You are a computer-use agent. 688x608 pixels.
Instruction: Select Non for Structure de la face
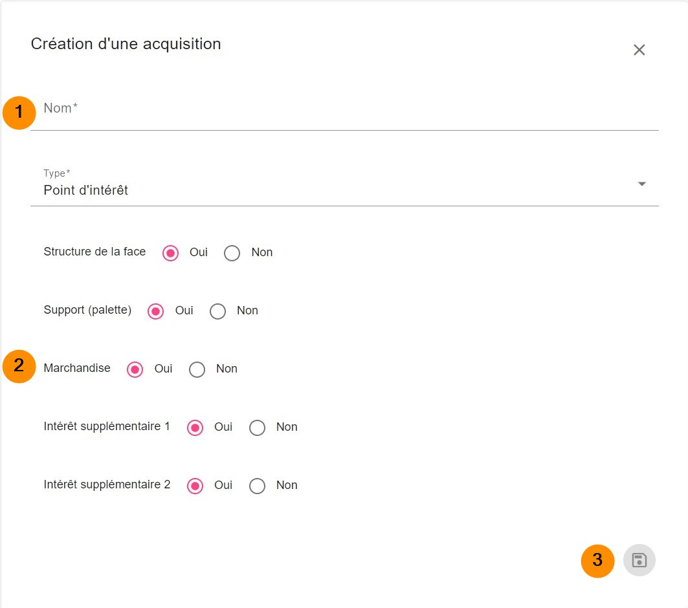pyautogui.click(x=232, y=253)
